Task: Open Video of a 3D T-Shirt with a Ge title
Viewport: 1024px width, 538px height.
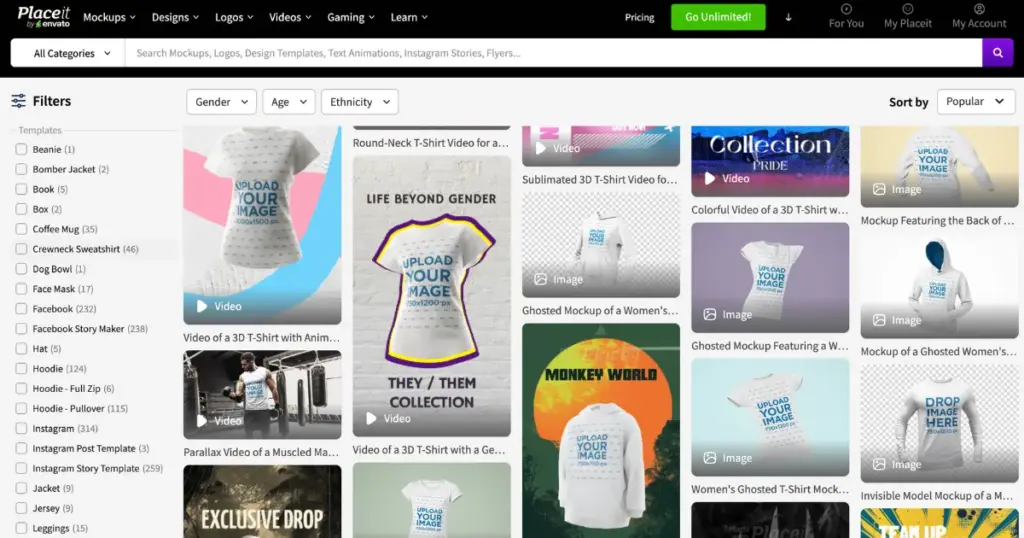Action: (428, 450)
